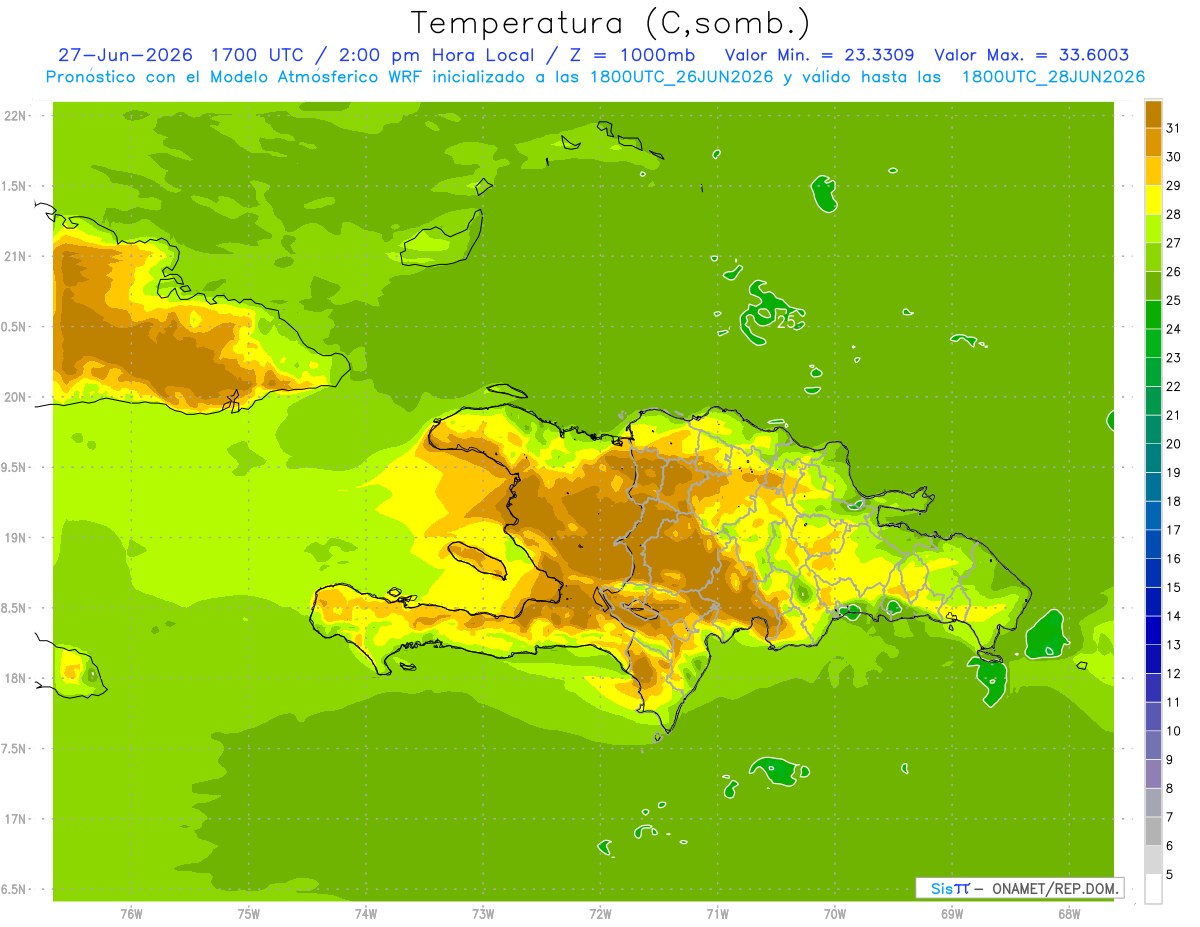1200x927 pixels.
Task: Click valid-until time "1800UTC_28JUN2026"
Action: pos(1053,77)
